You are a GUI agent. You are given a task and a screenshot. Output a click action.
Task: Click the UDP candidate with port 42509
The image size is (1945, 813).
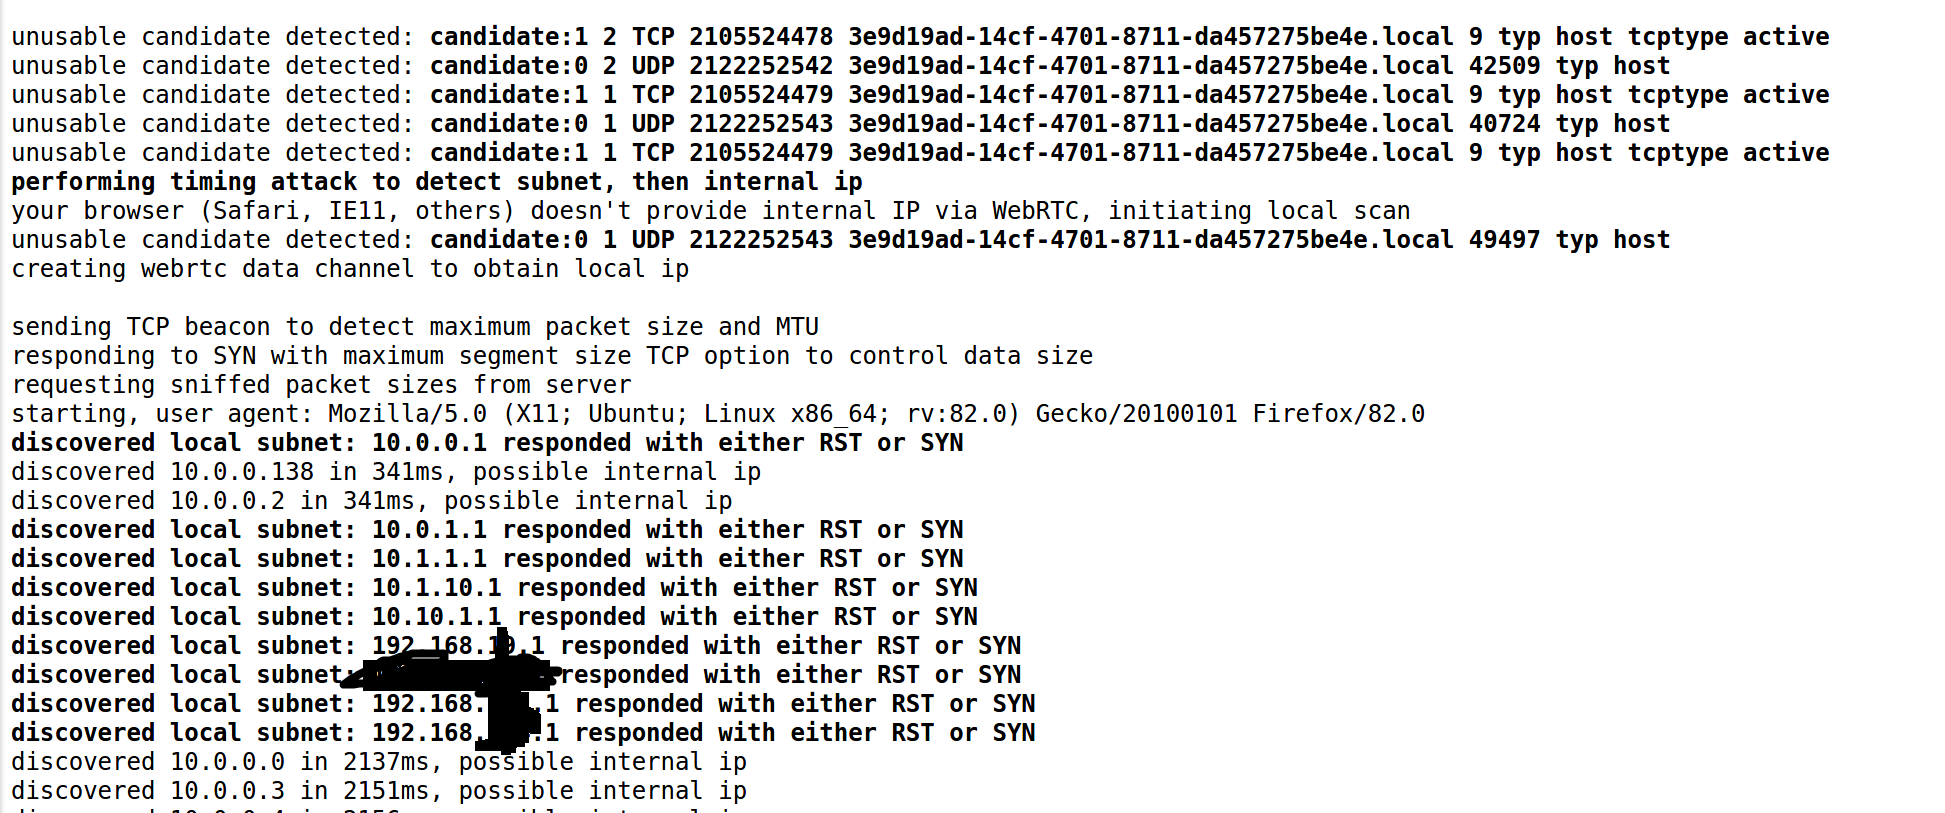pos(840,66)
